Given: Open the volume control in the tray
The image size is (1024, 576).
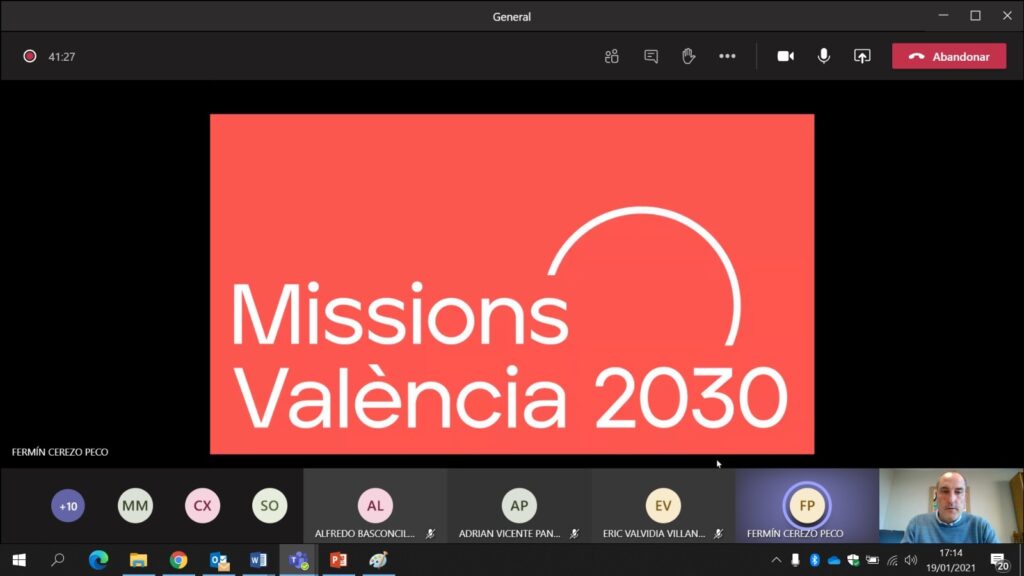Looking at the screenshot, I should [x=911, y=560].
